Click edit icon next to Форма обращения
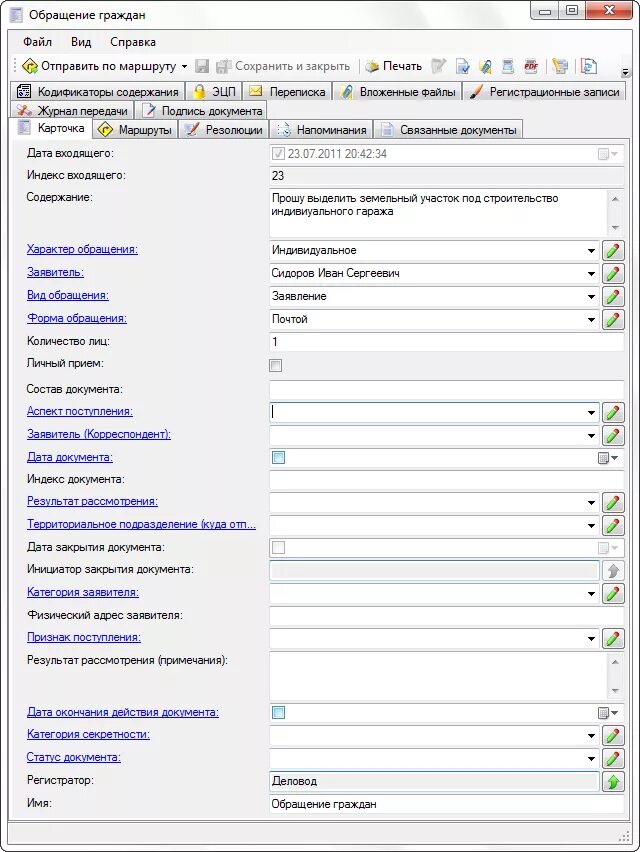The image size is (640, 852). [613, 320]
